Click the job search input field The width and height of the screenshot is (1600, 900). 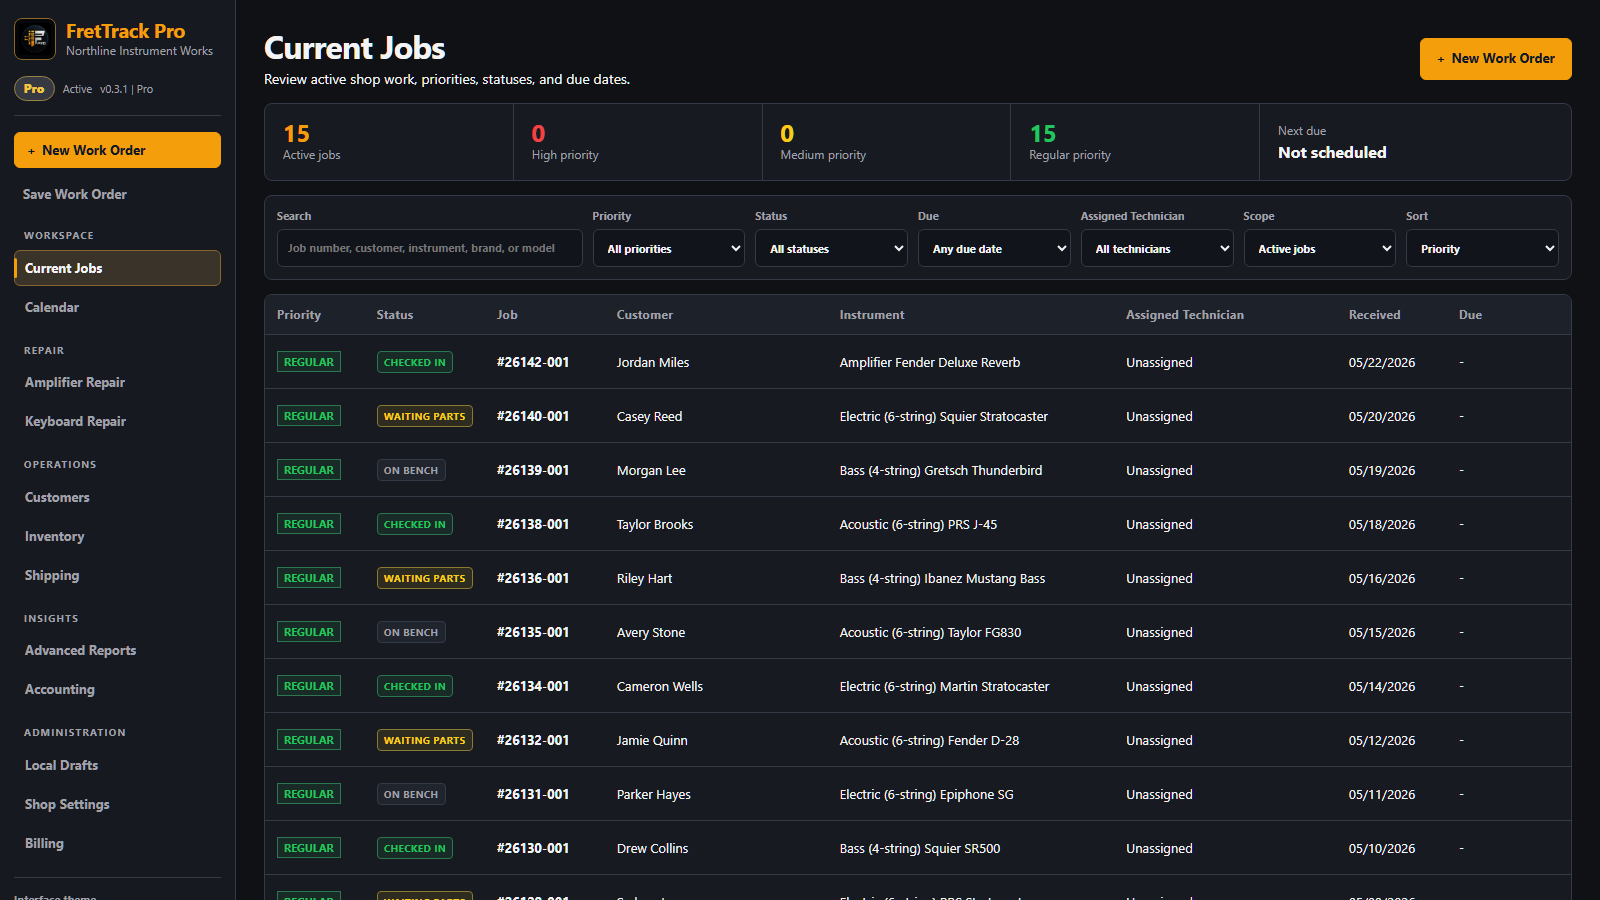tap(429, 248)
